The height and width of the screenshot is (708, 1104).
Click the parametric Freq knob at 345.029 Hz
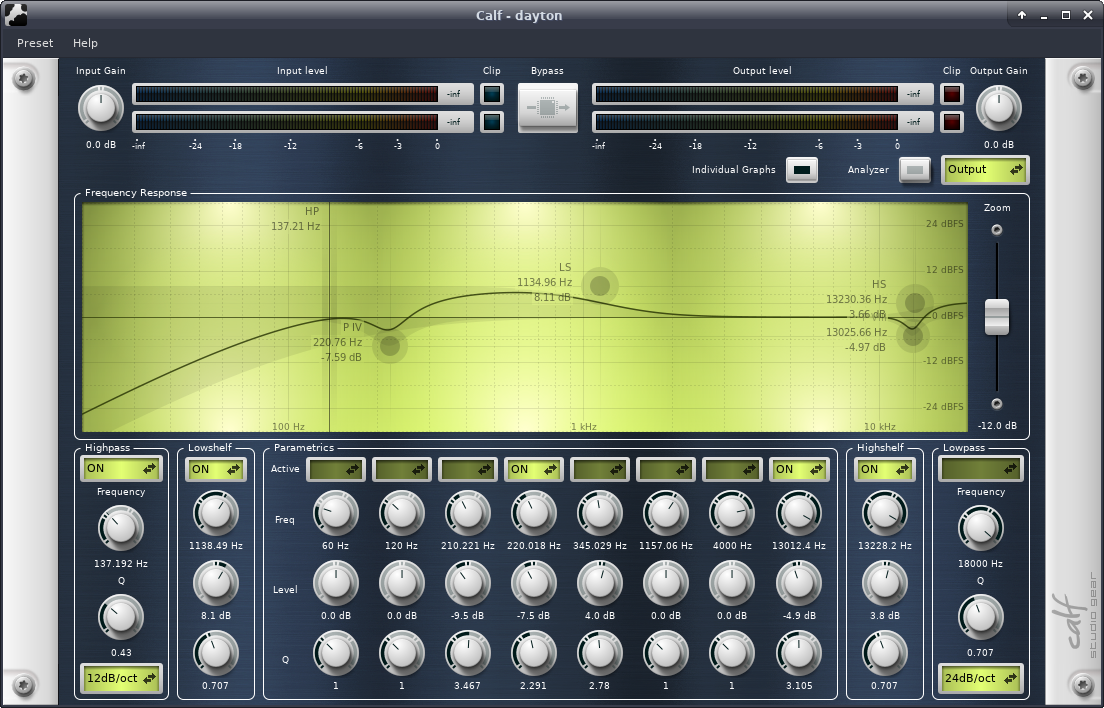click(600, 513)
